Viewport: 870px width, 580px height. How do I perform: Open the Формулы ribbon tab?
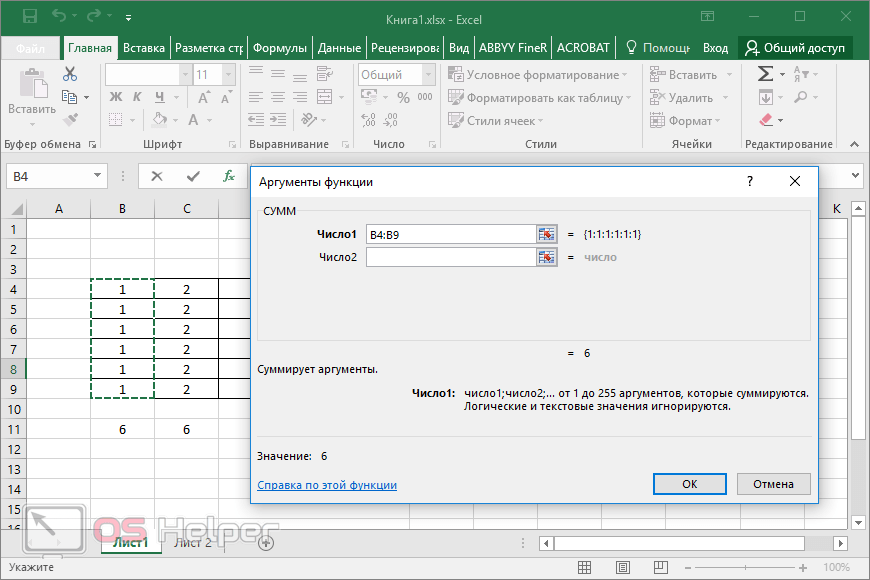pyautogui.click(x=280, y=48)
